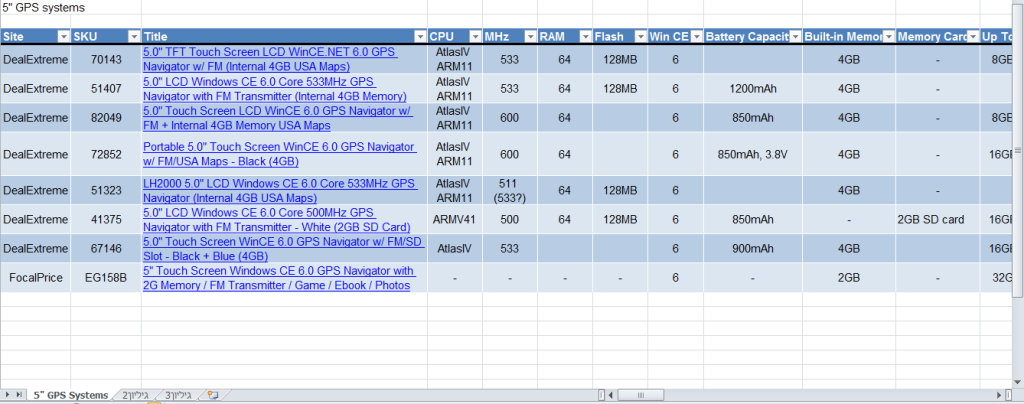Open the Win CE column filter dropdown

pyautogui.click(x=696, y=37)
